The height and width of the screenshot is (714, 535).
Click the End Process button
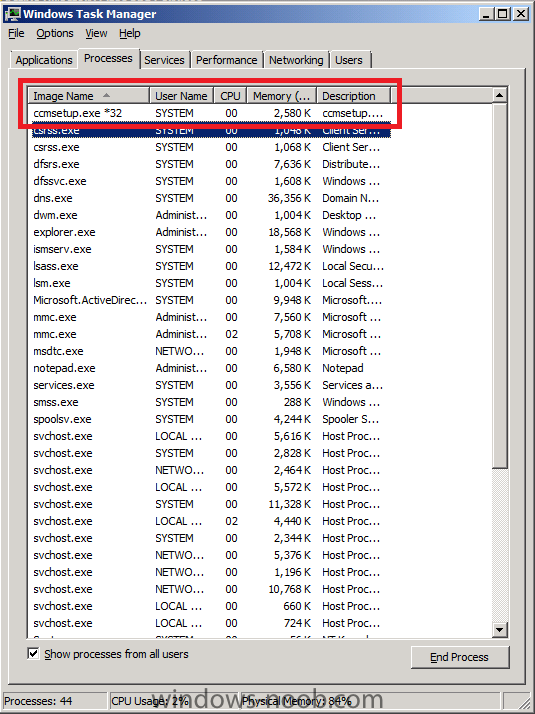pyautogui.click(x=459, y=657)
